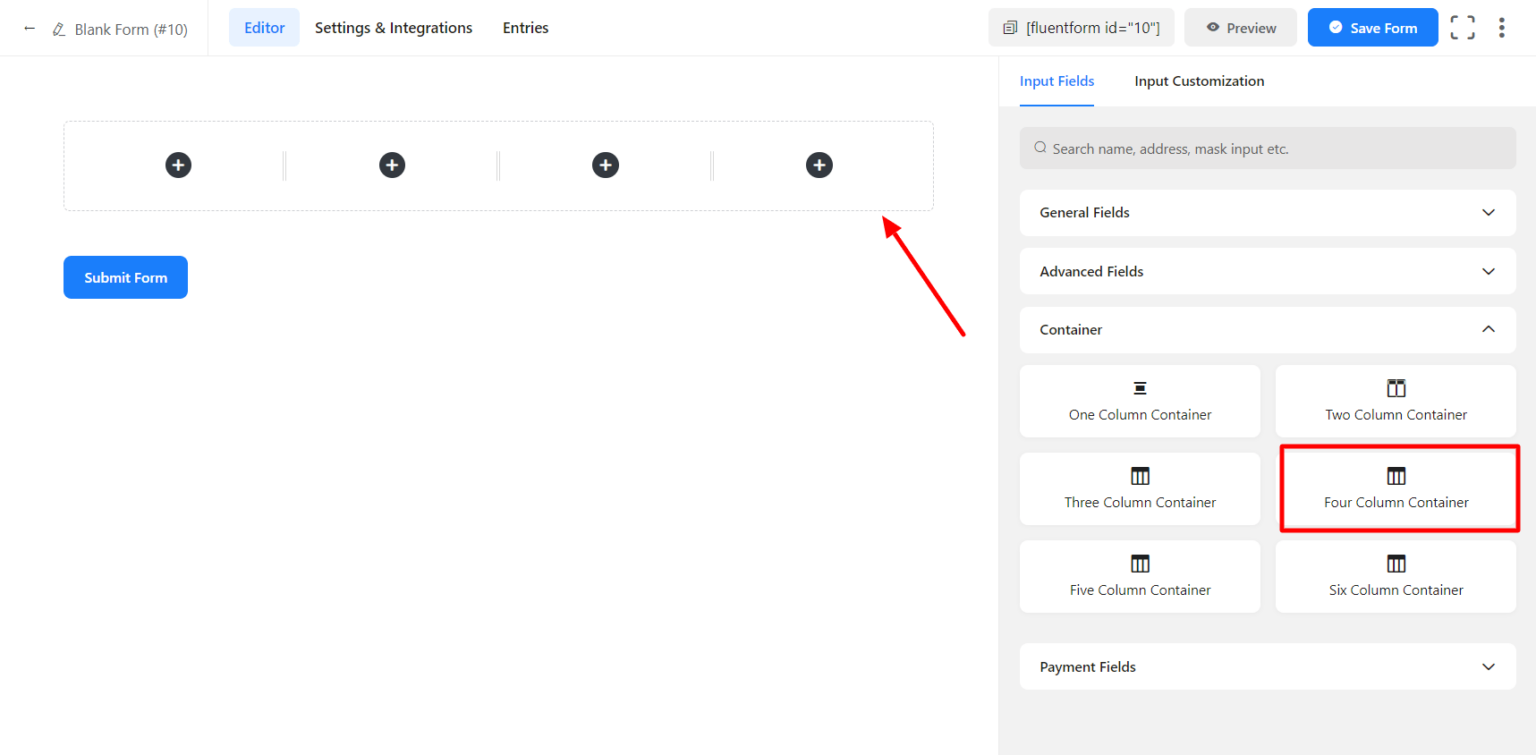Add a field in the last column
This screenshot has width=1536, height=755.
tap(819, 164)
